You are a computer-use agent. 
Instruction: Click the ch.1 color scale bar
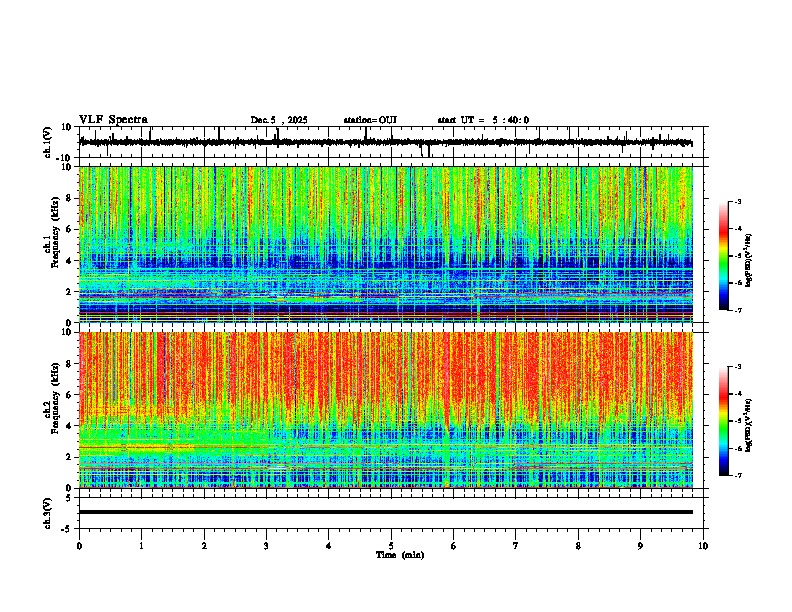tap(724, 256)
